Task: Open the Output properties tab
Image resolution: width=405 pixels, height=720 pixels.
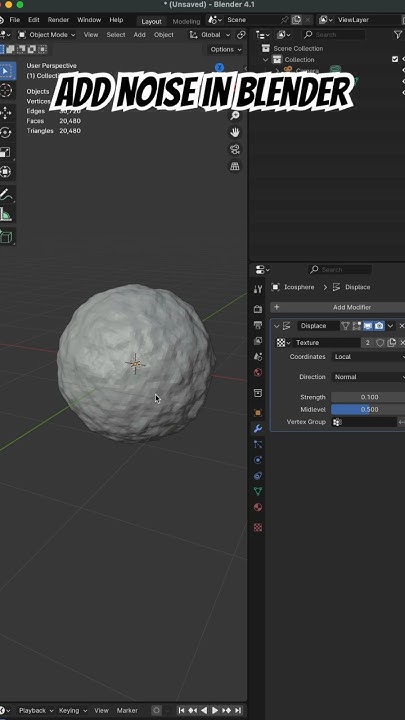Action: point(258,325)
